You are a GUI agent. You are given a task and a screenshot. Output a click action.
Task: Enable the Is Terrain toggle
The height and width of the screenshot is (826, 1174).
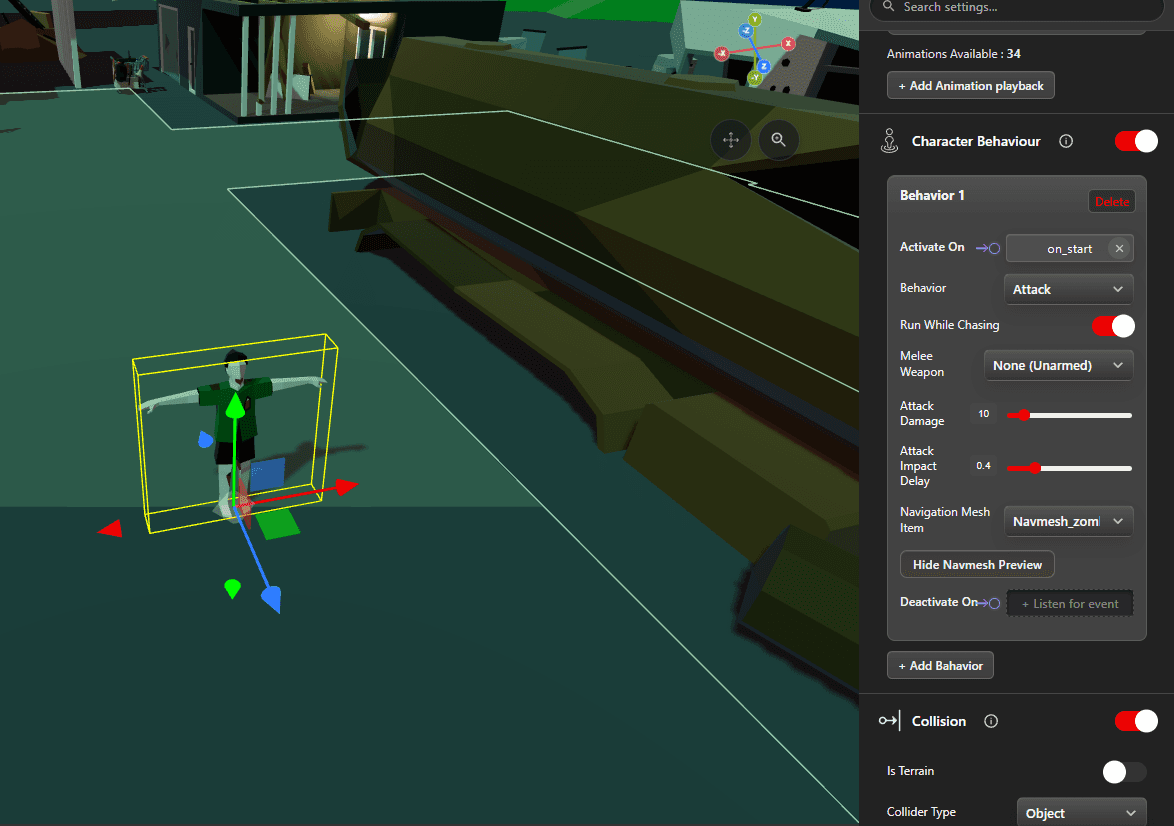click(1124, 771)
